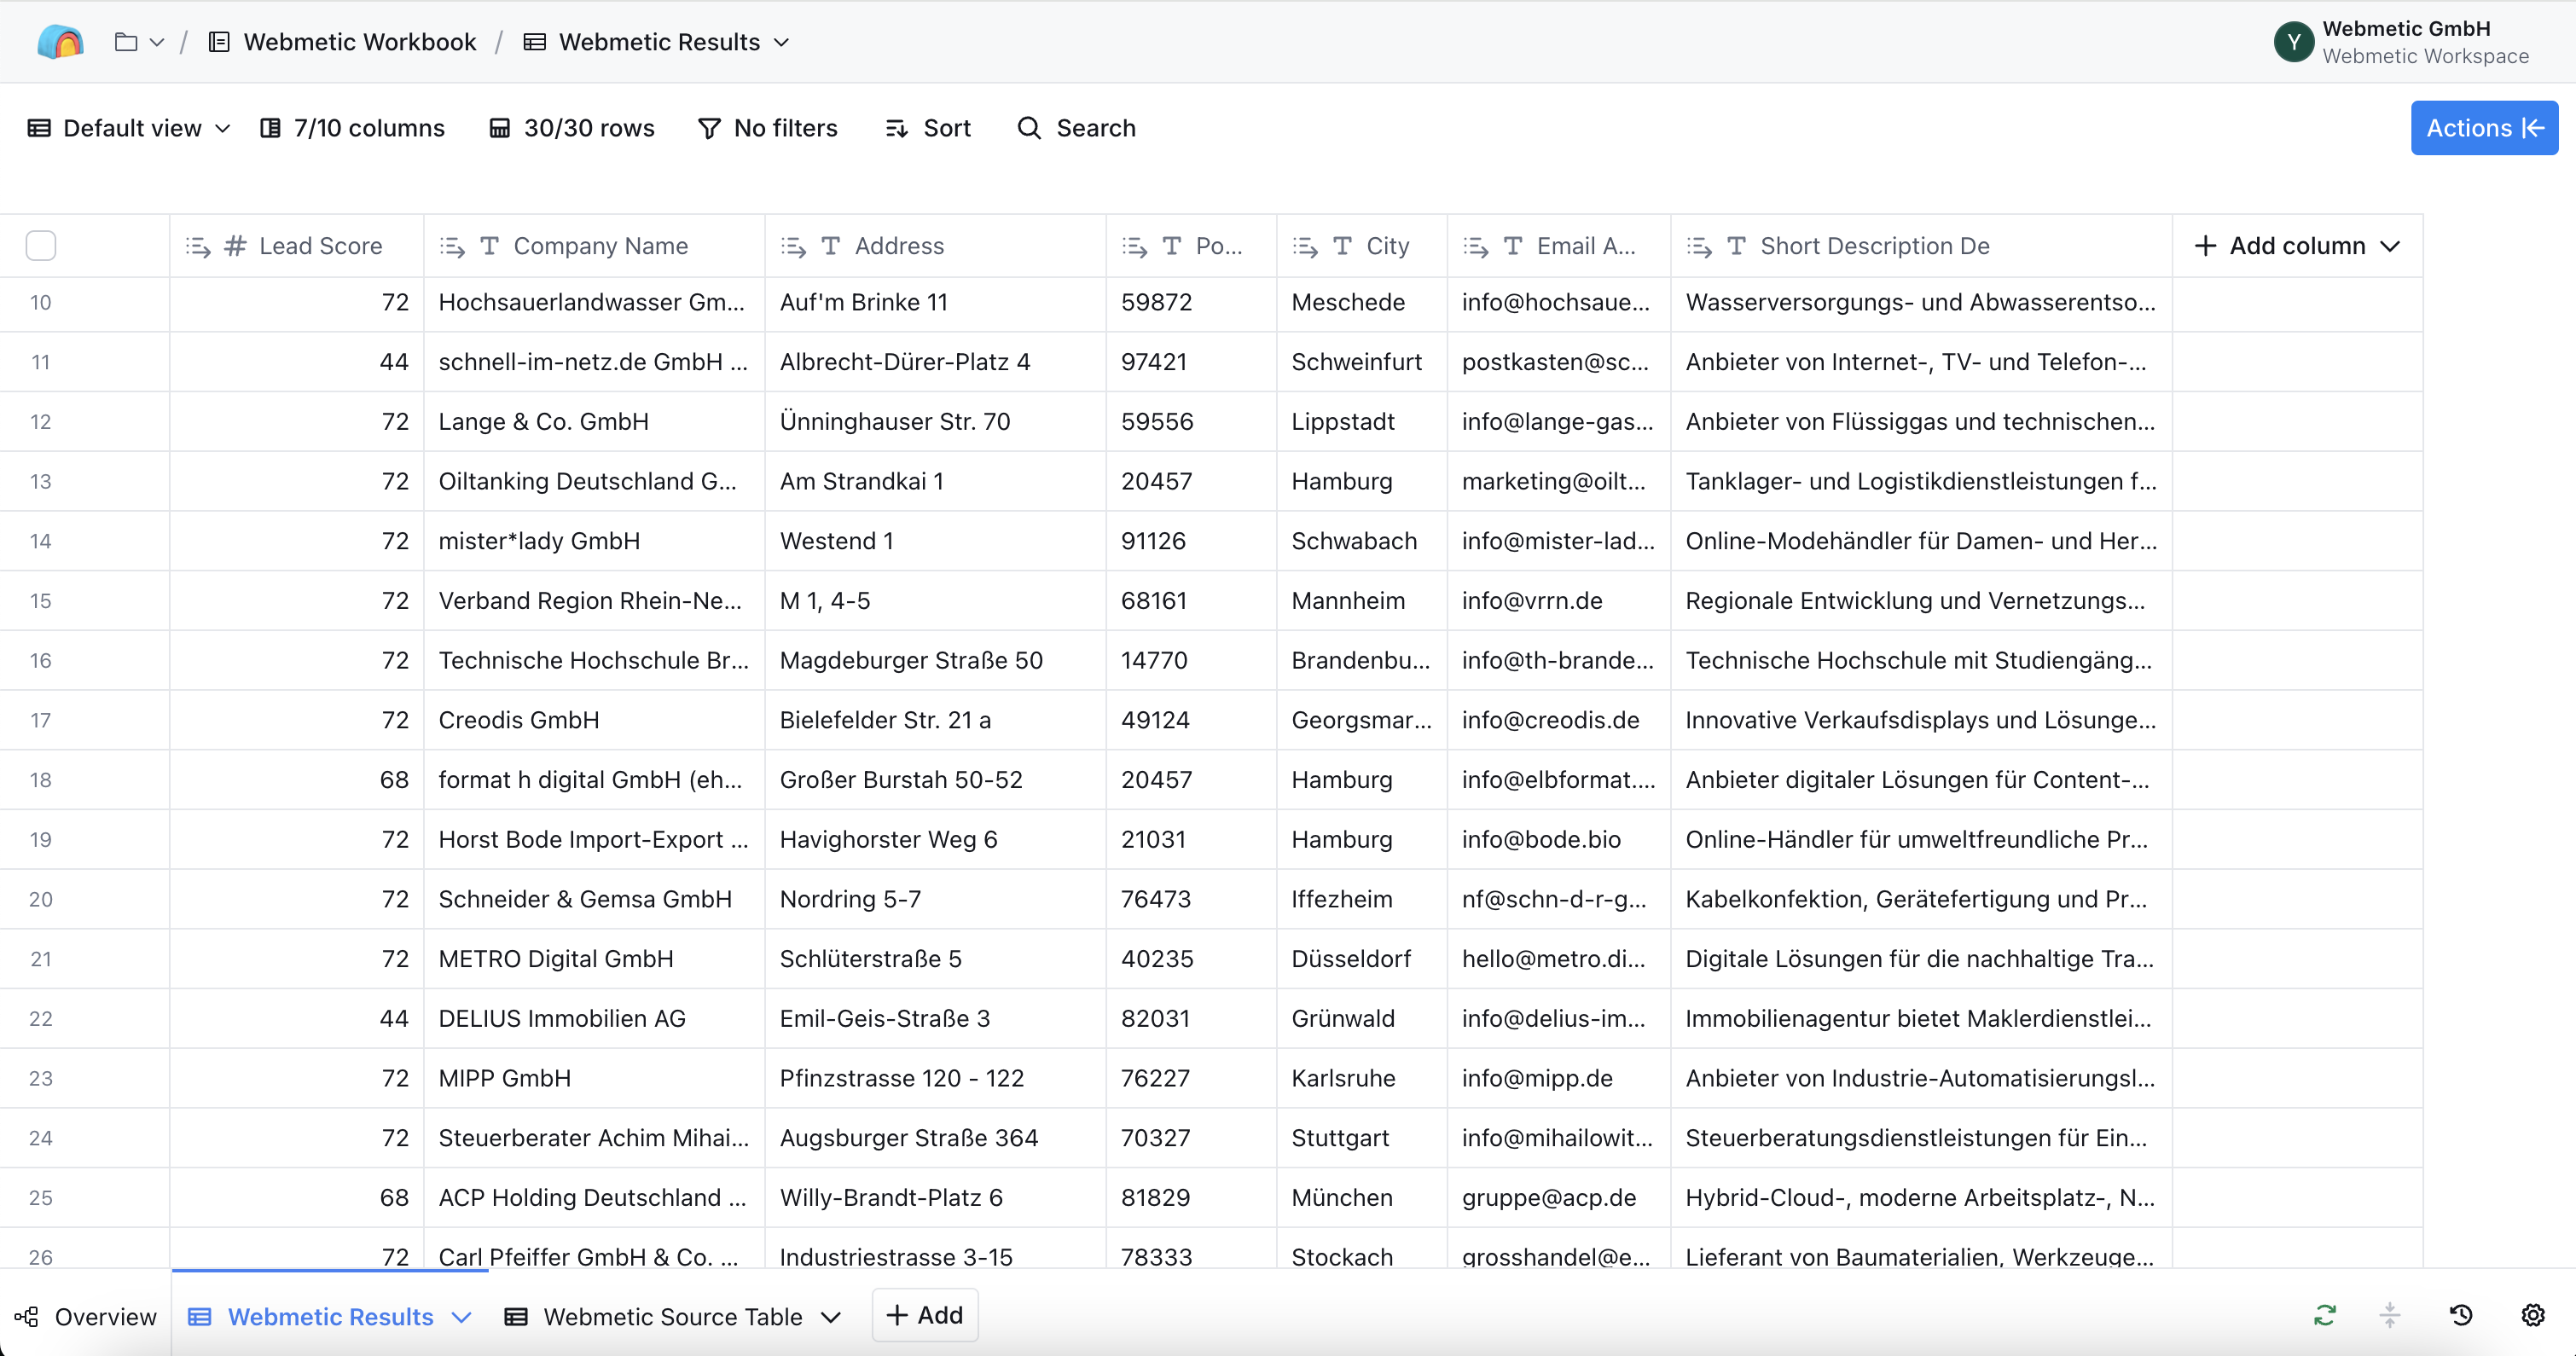Select the Lead Score column header
Image resolution: width=2576 pixels, height=1356 pixels.
(297, 246)
